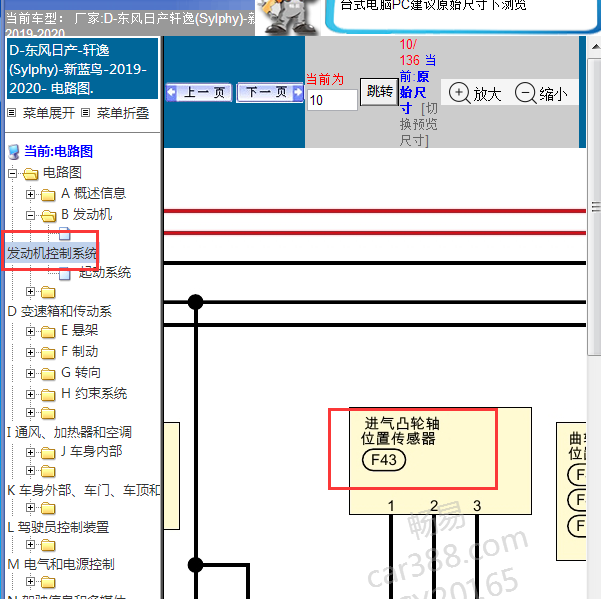601x599 pixels.
Task: Expand all menus with 菜单展开
Action: click(x=48, y=113)
